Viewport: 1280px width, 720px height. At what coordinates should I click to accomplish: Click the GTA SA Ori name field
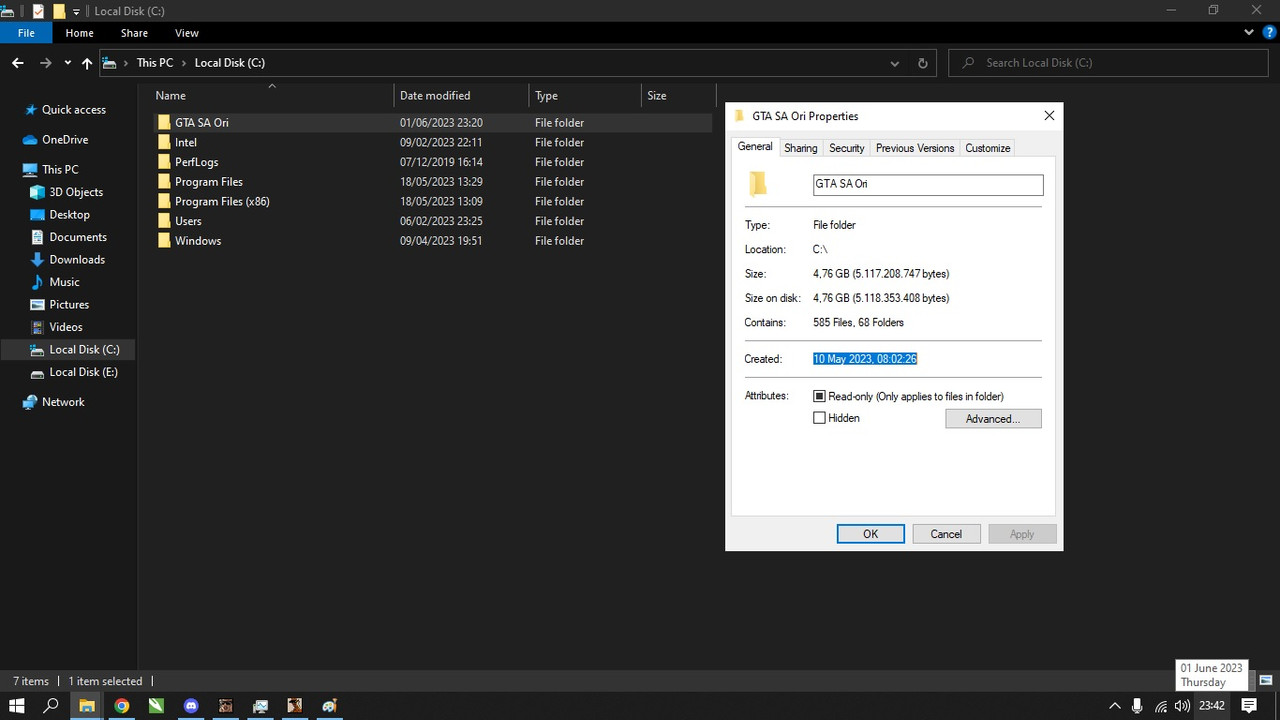928,184
